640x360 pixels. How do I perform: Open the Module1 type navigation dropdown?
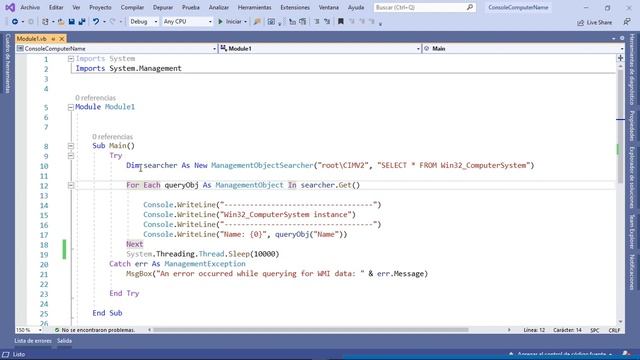tap(320, 49)
